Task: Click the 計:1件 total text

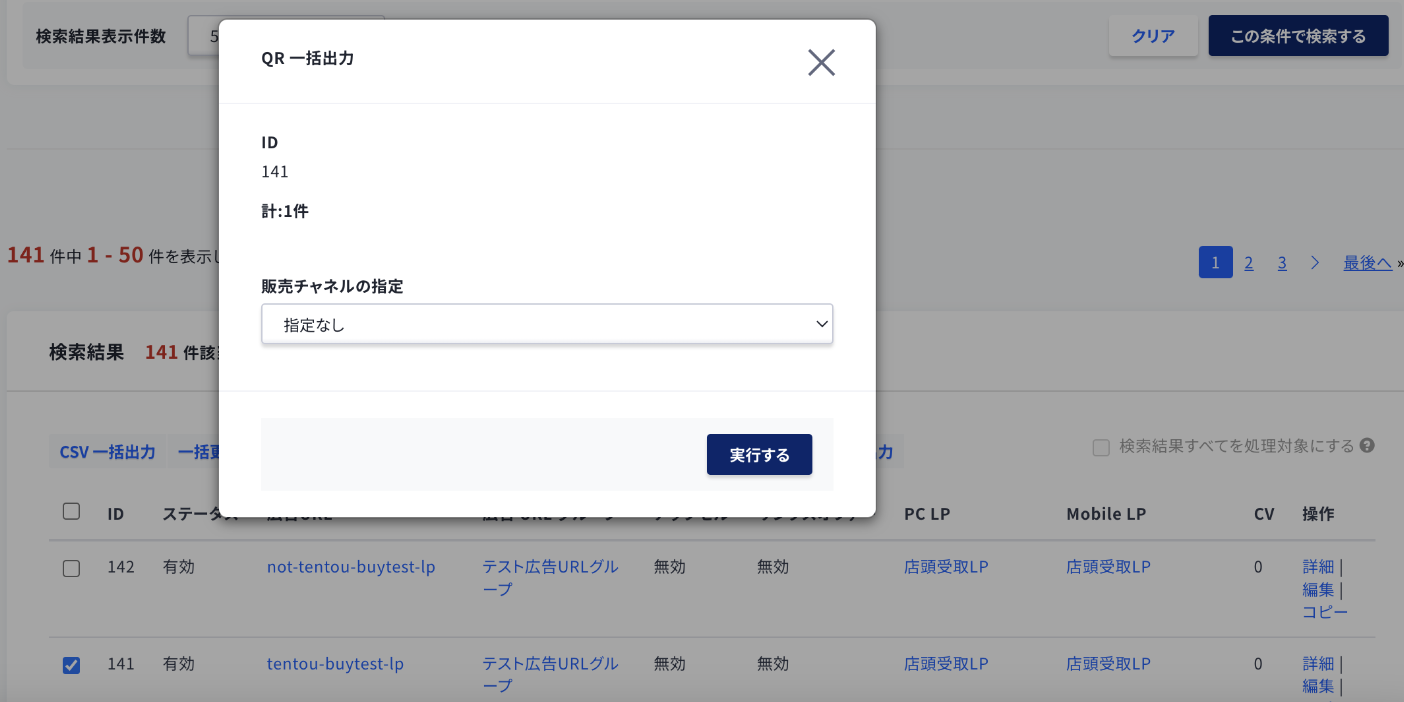Action: (285, 212)
